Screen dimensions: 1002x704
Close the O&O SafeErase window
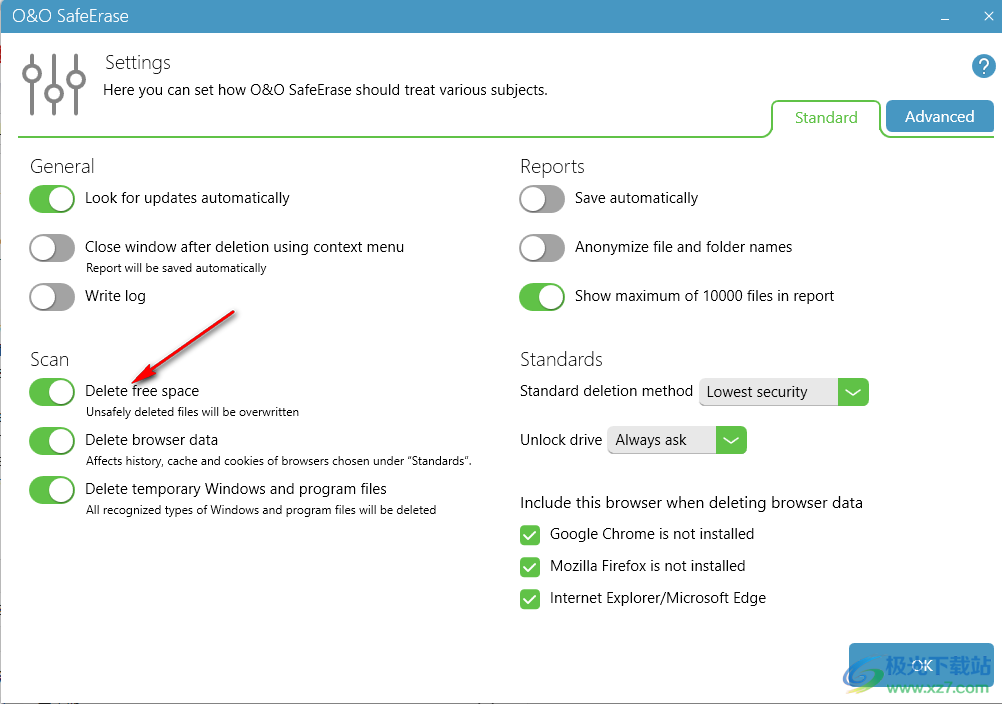988,17
